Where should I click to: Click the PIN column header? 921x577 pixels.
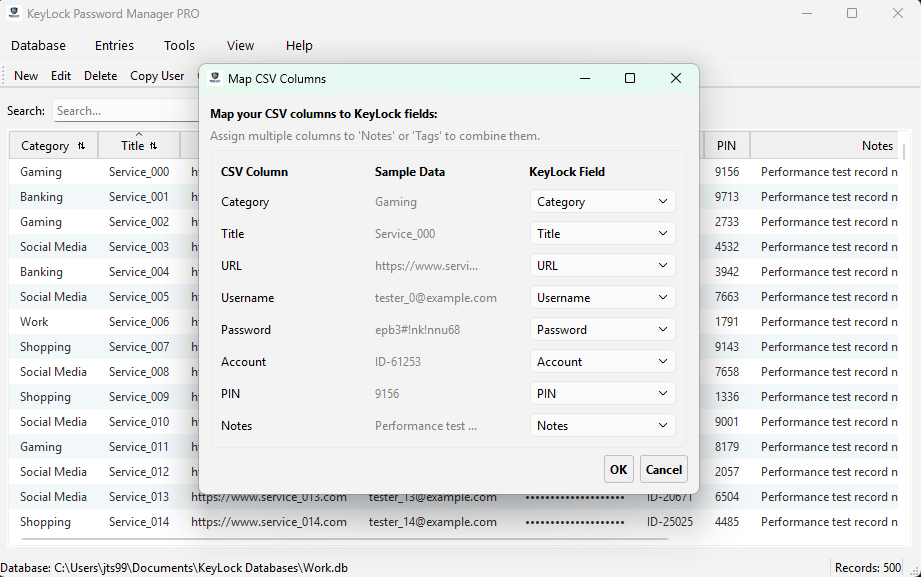coord(727,146)
